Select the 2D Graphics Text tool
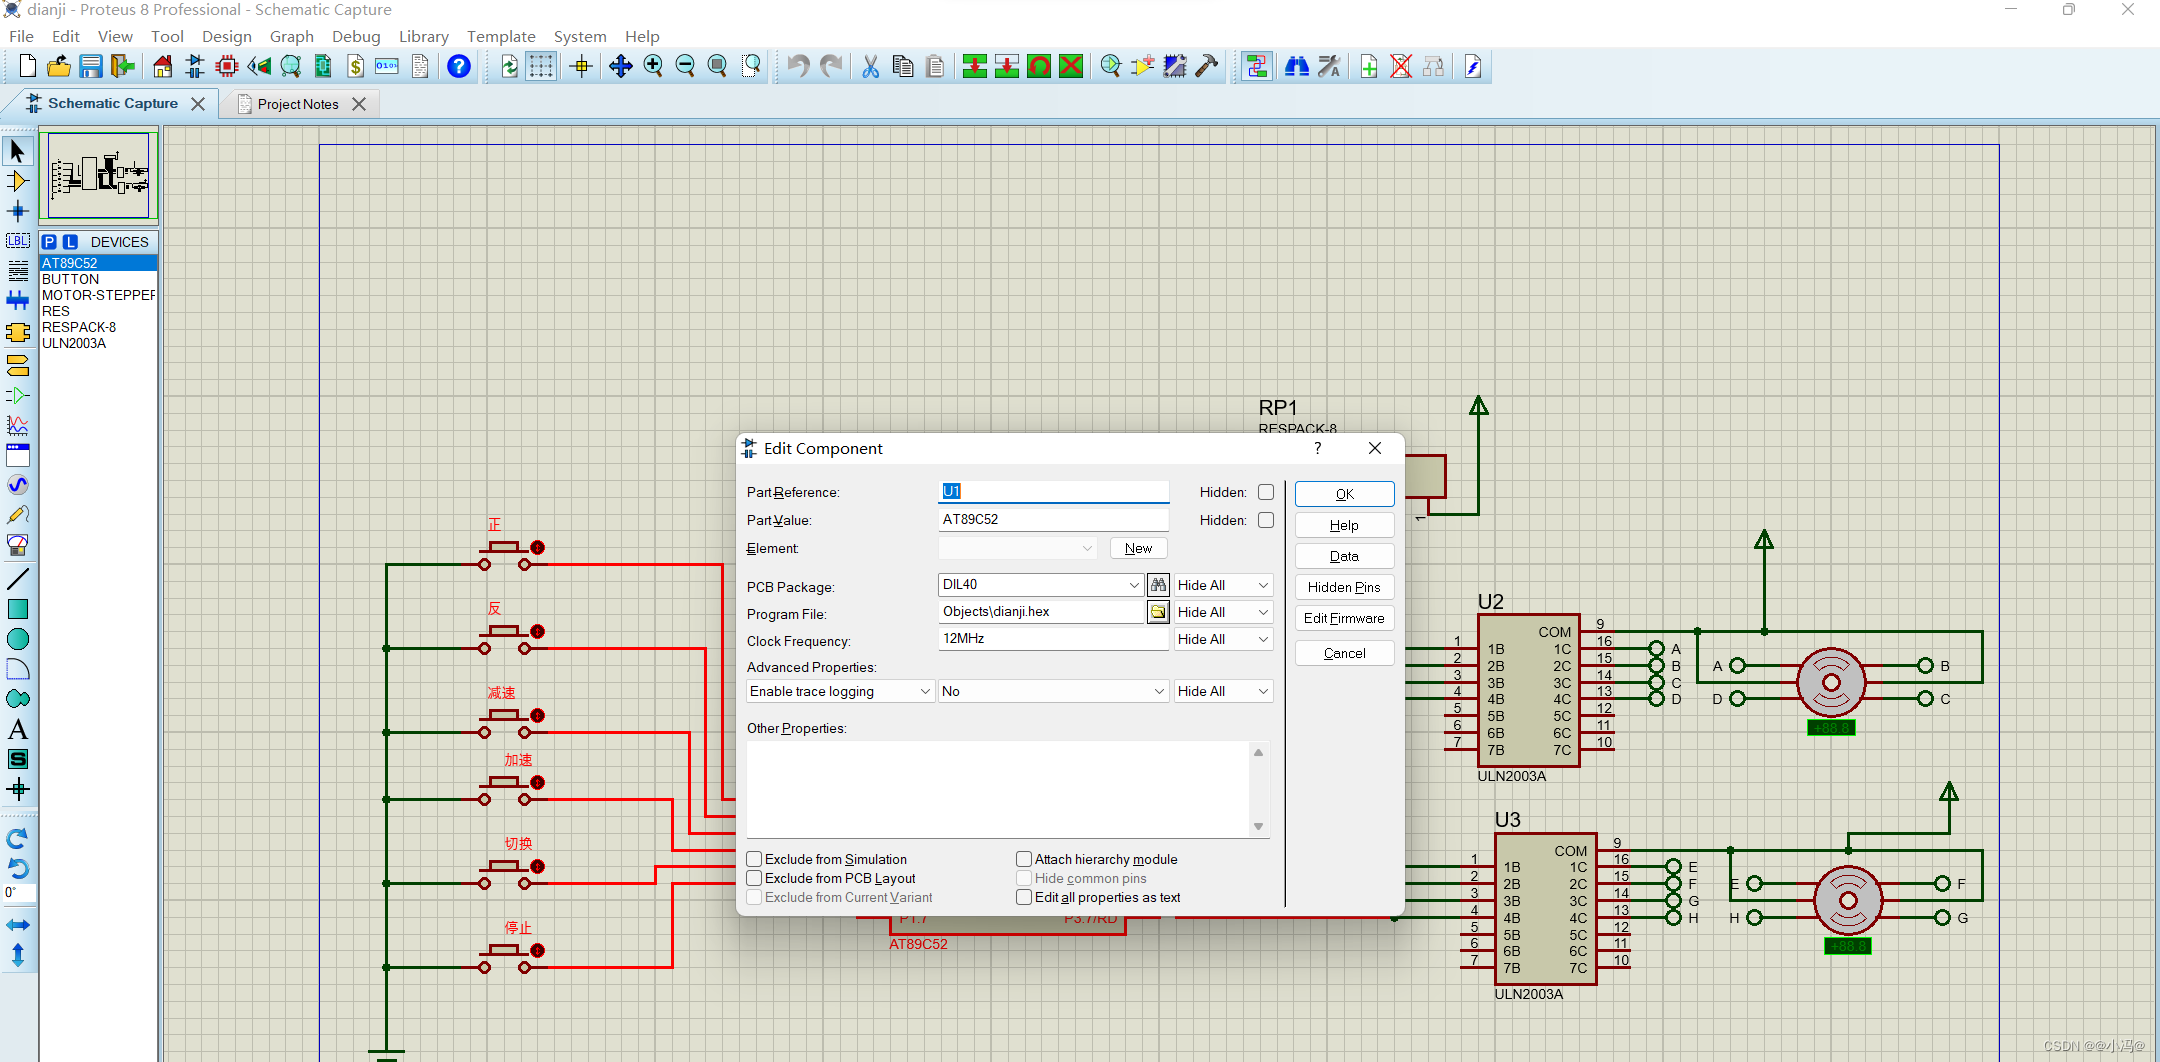2160x1062 pixels. point(18,729)
